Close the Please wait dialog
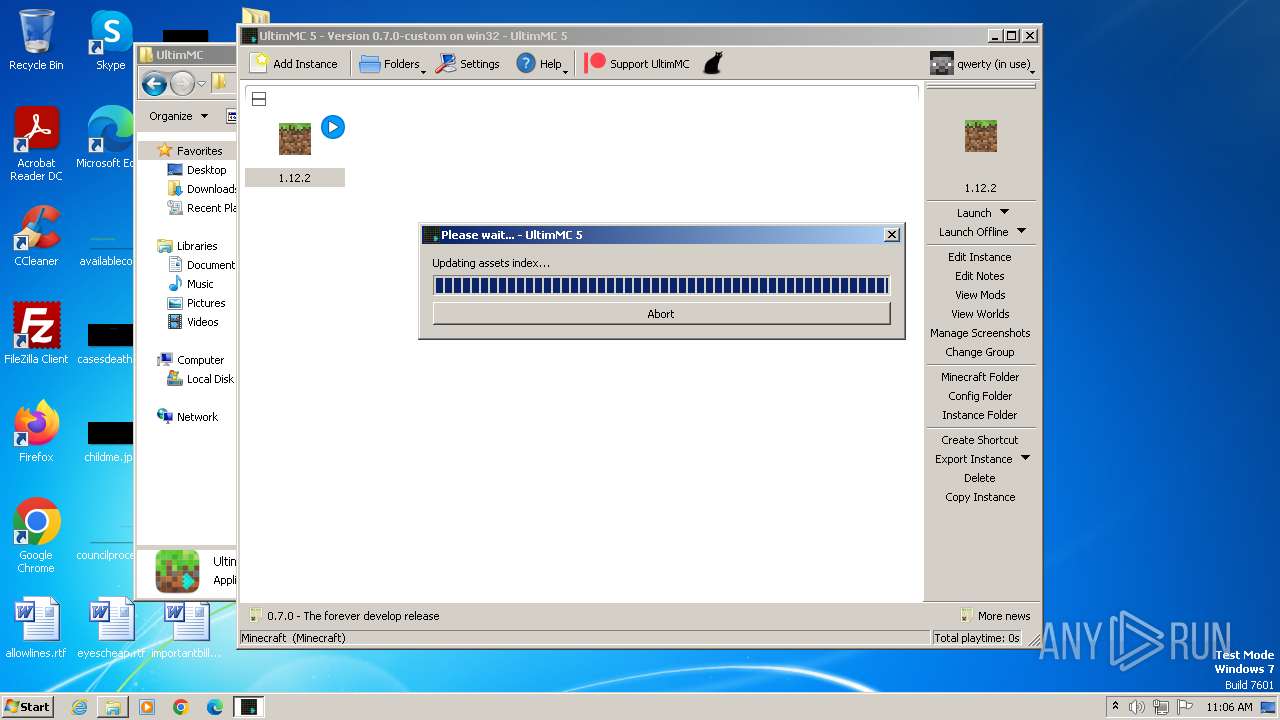The image size is (1280, 720). pos(892,235)
